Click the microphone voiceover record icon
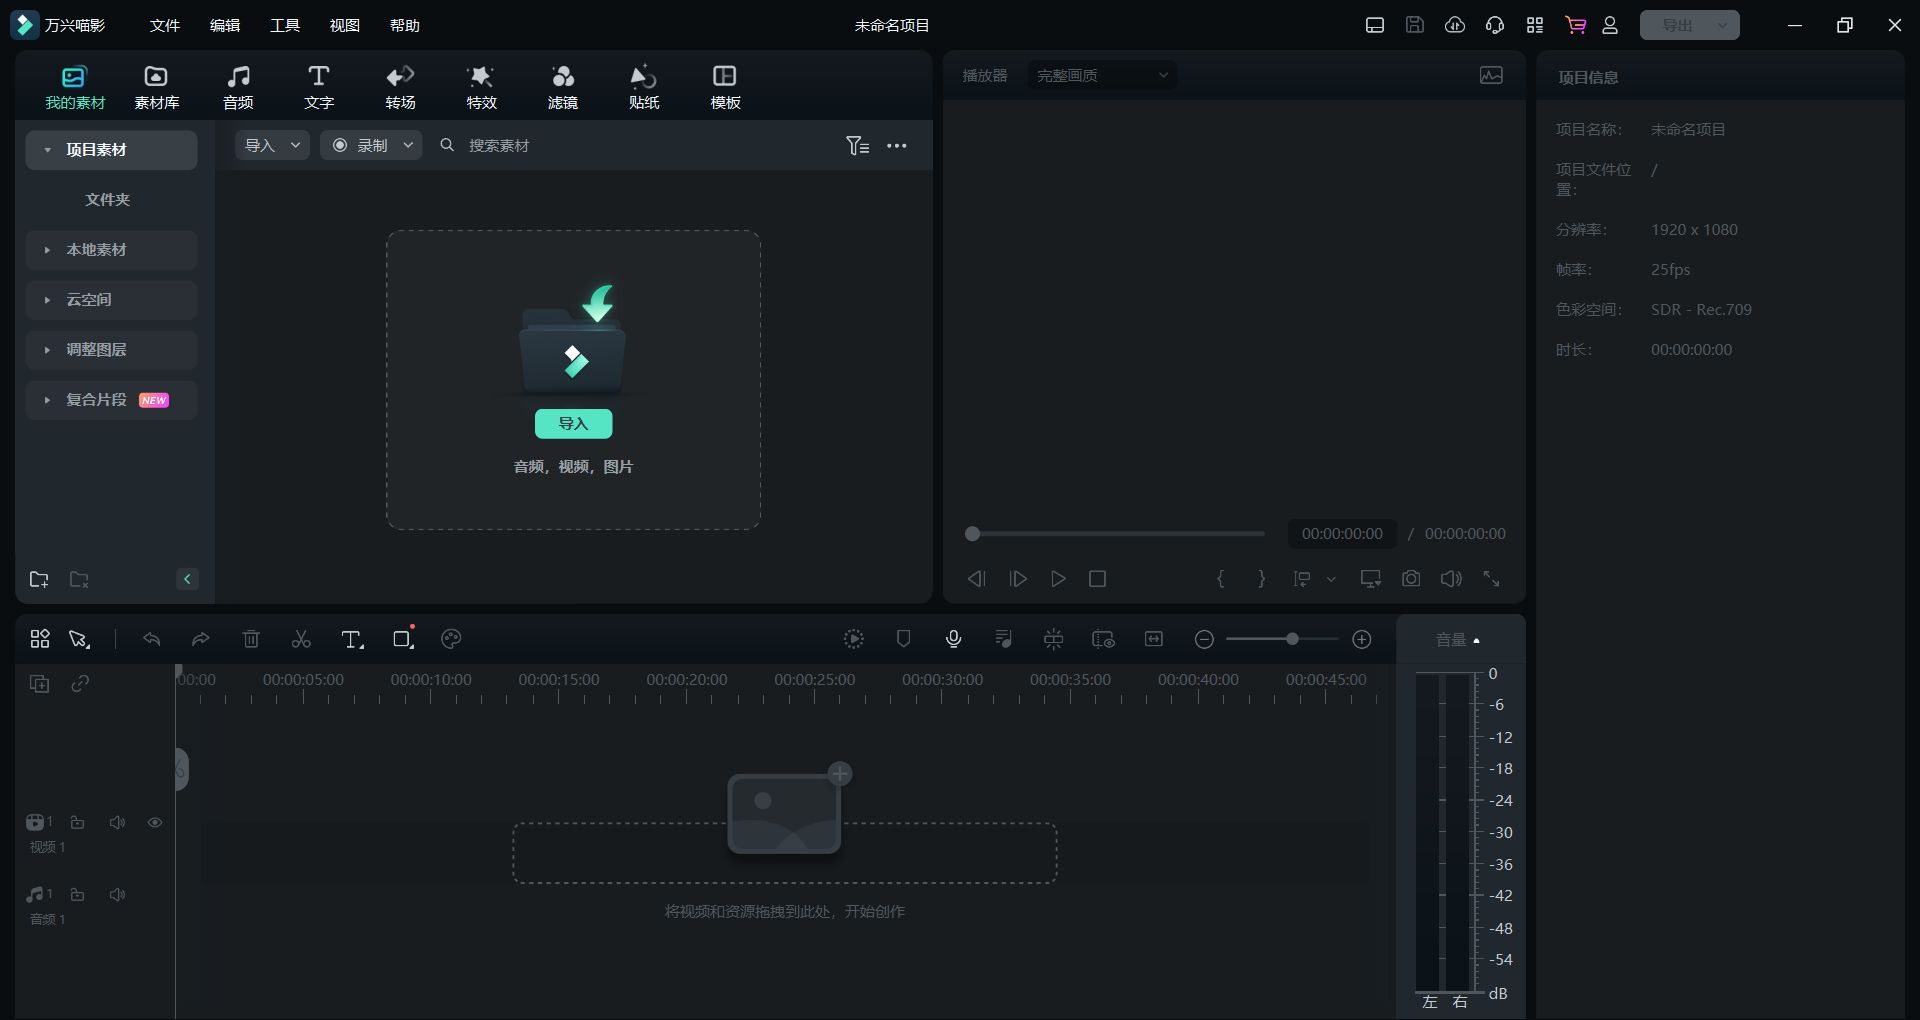The height and width of the screenshot is (1020, 1920). pos(953,640)
